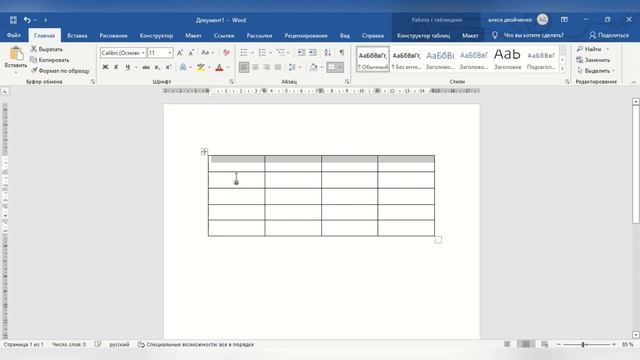Open the highlight color dropdown arrow
The height and width of the screenshot is (360, 640).
(x=209, y=67)
